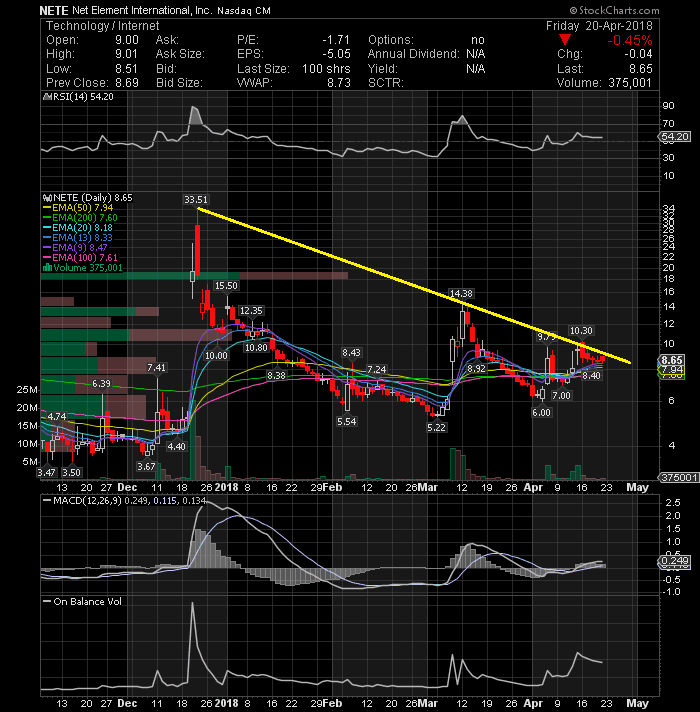Click the NETE ticker symbol in the header
Image resolution: width=700 pixels, height=712 pixels.
[x=54, y=10]
